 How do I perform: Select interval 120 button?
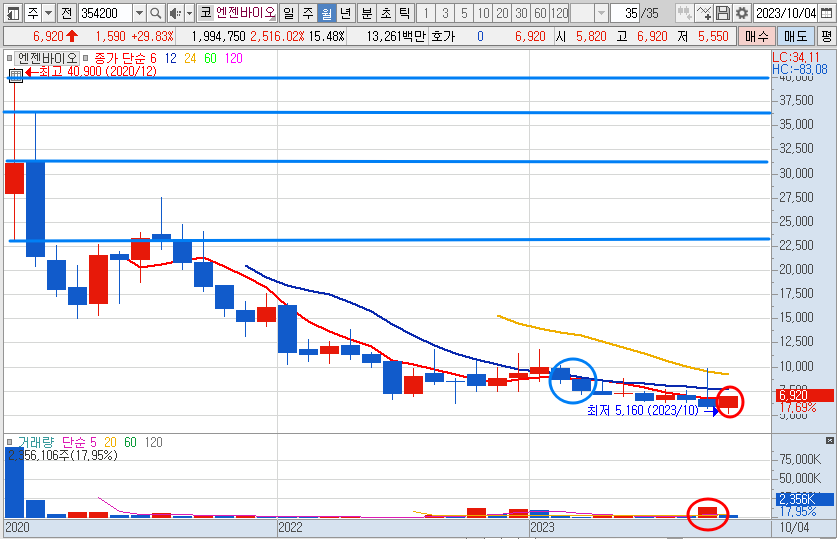point(559,12)
